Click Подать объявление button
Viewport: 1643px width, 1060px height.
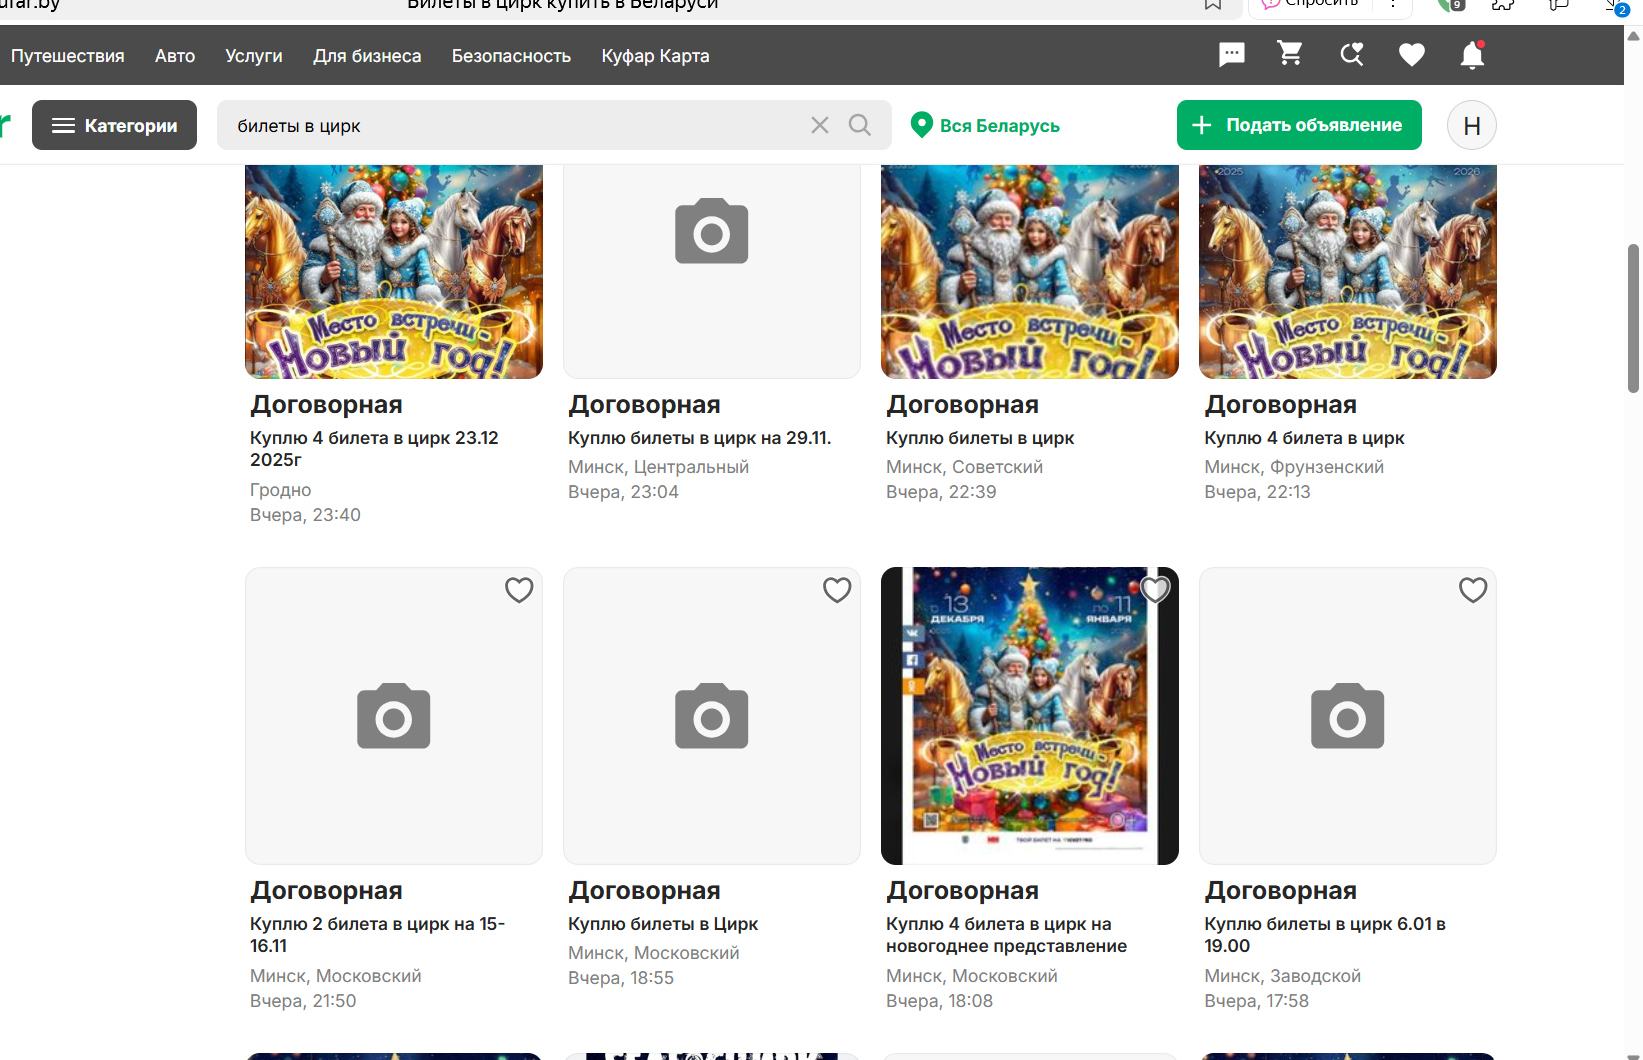tap(1298, 125)
